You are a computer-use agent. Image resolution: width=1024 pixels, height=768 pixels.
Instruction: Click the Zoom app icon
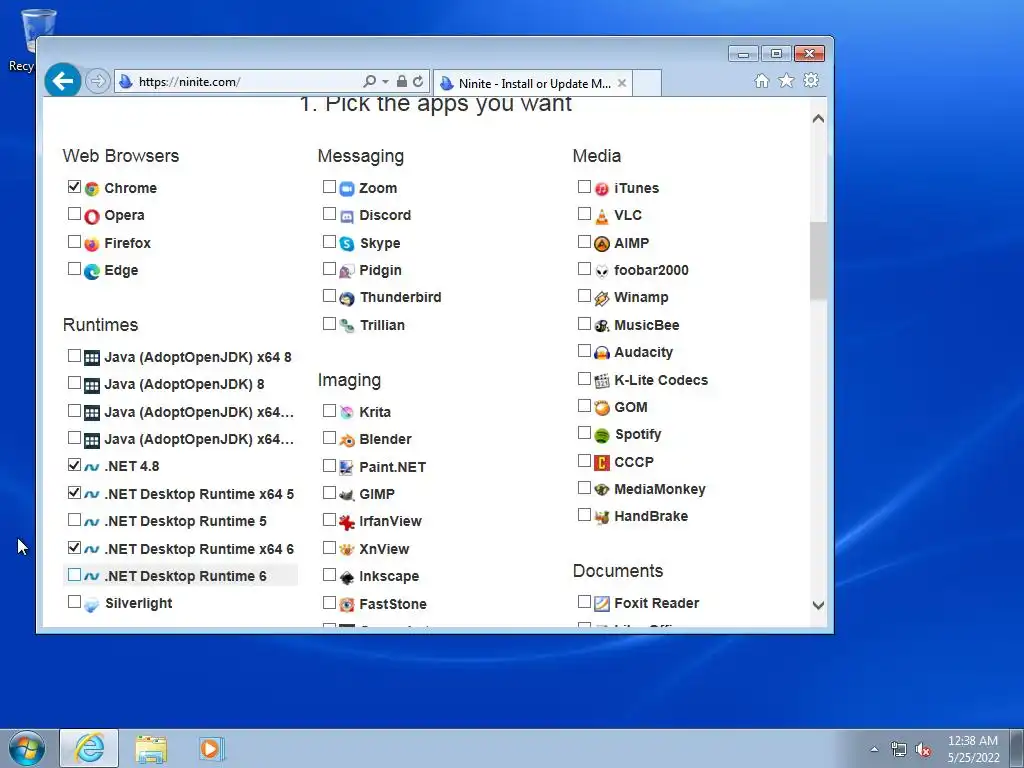tap(347, 189)
